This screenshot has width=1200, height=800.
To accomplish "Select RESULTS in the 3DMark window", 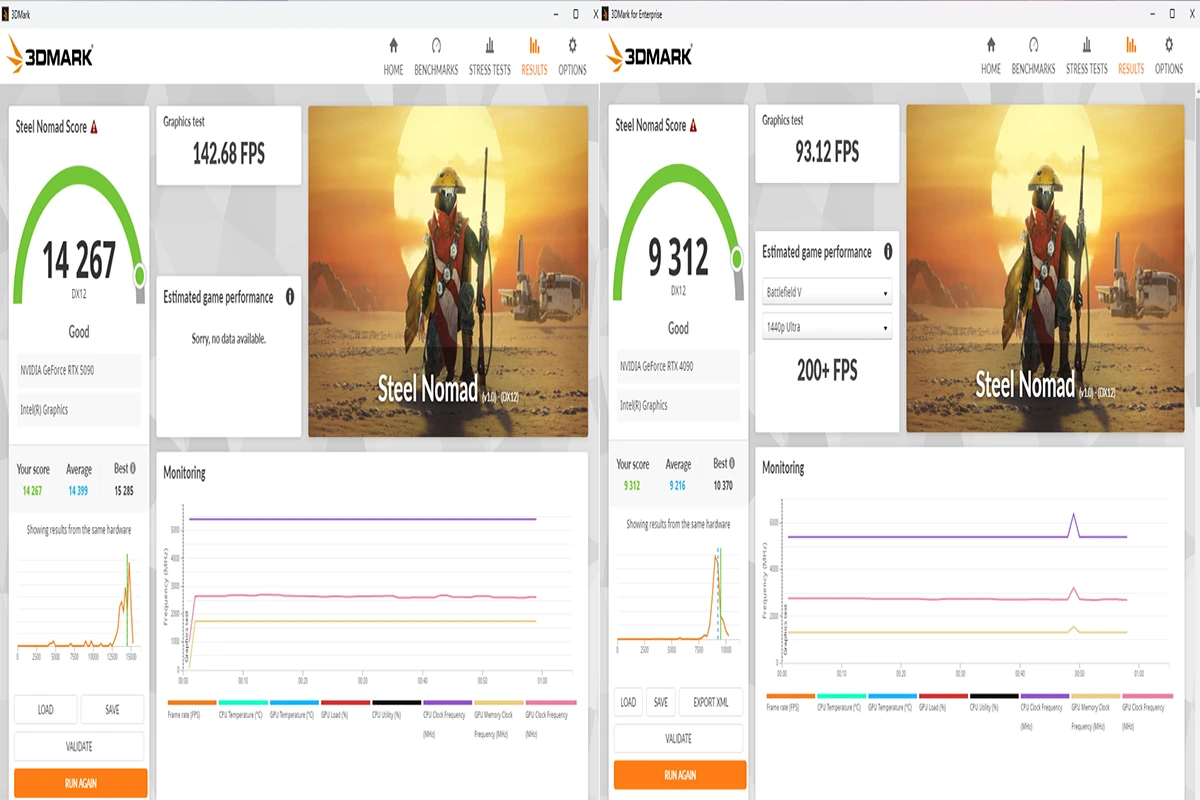I will pos(534,56).
